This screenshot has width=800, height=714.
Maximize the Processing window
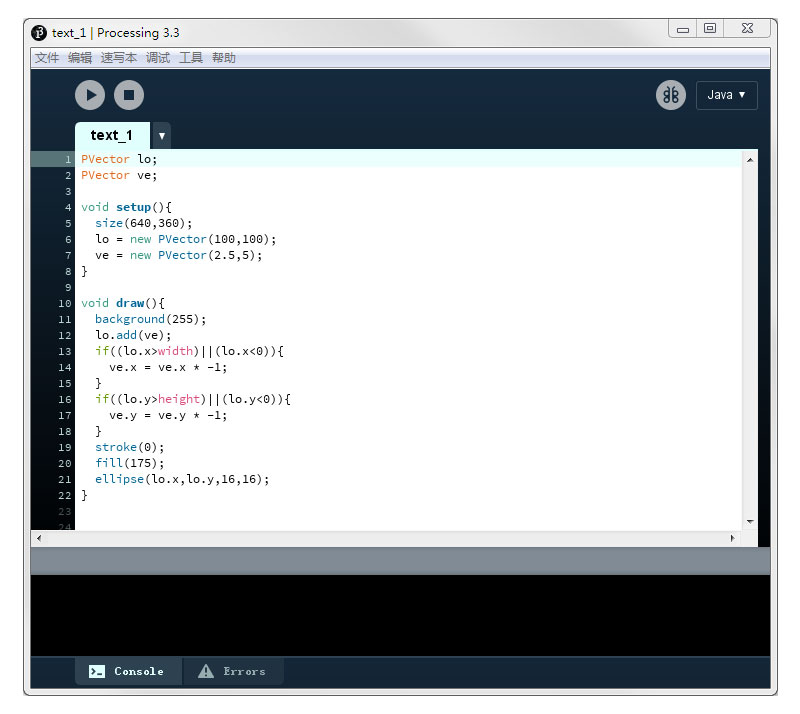pyautogui.click(x=710, y=29)
